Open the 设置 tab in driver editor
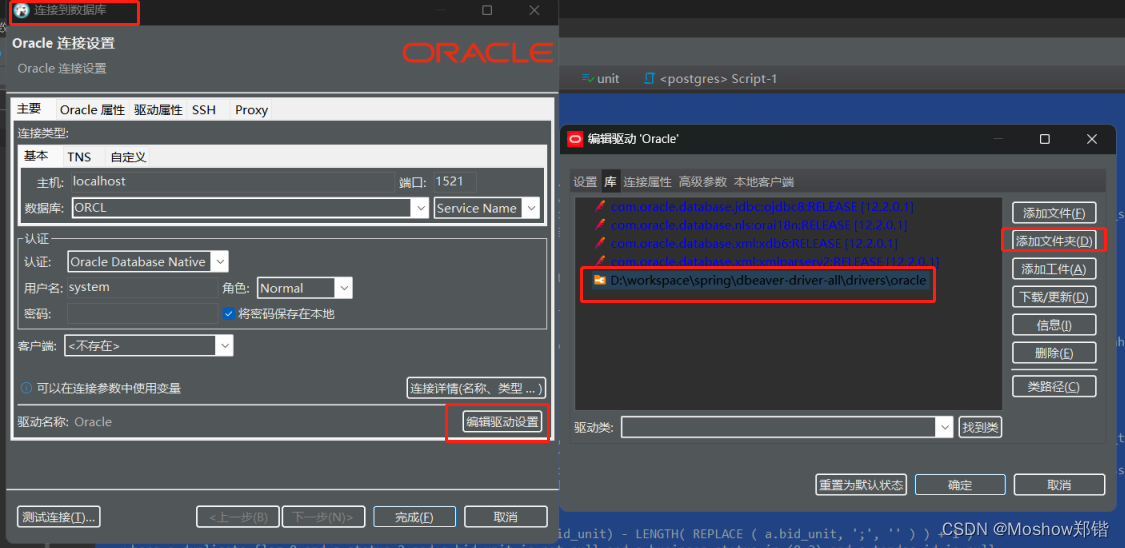Viewport: 1125px width, 548px height. tap(585, 181)
